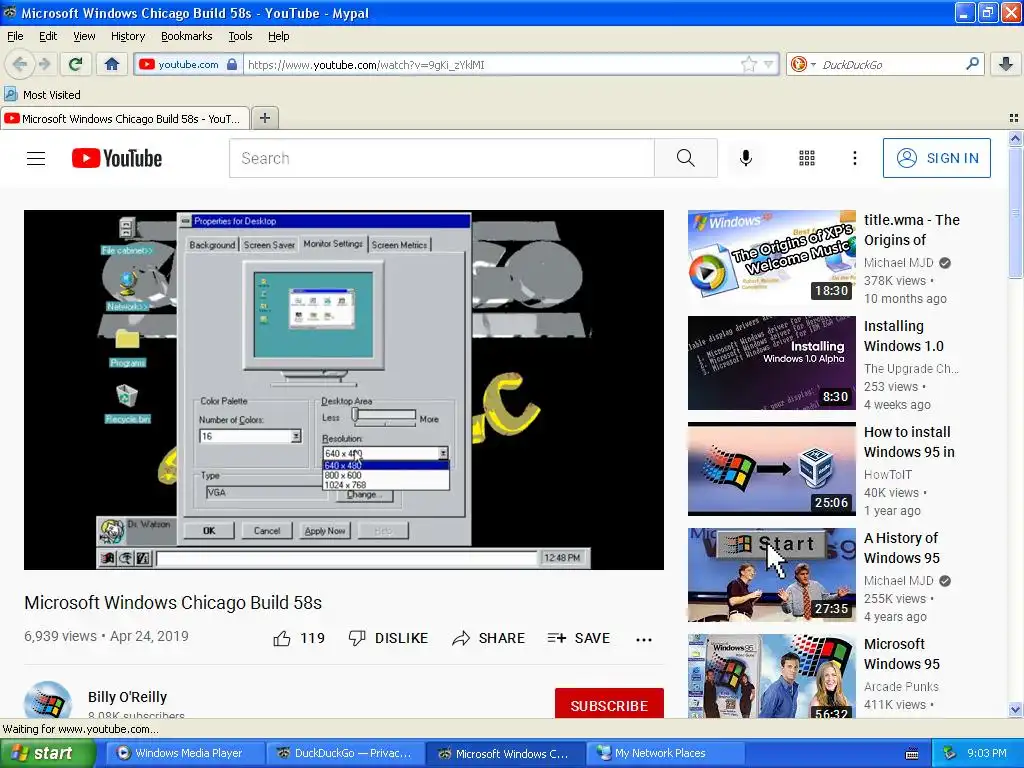
Task: Click the HowToIT channel name
Action: tap(888, 475)
